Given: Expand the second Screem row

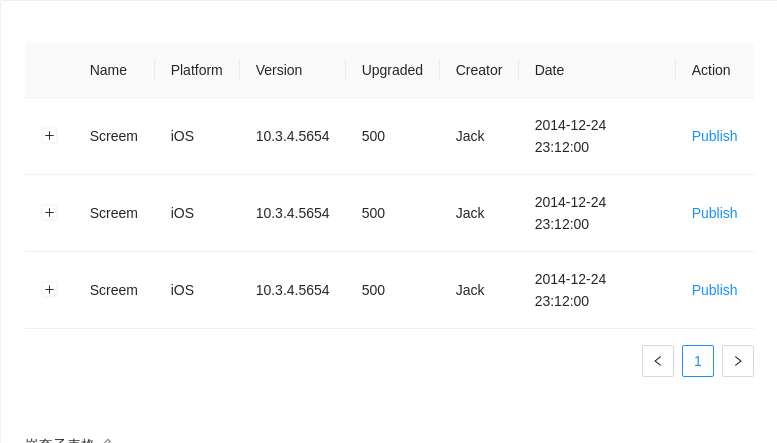Looking at the screenshot, I should point(49,213).
